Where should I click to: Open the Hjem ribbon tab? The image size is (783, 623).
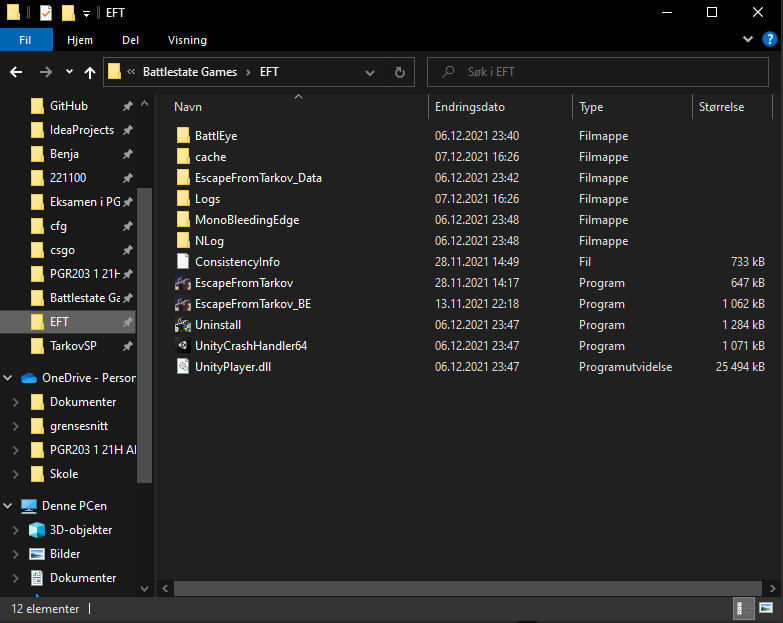(x=80, y=40)
